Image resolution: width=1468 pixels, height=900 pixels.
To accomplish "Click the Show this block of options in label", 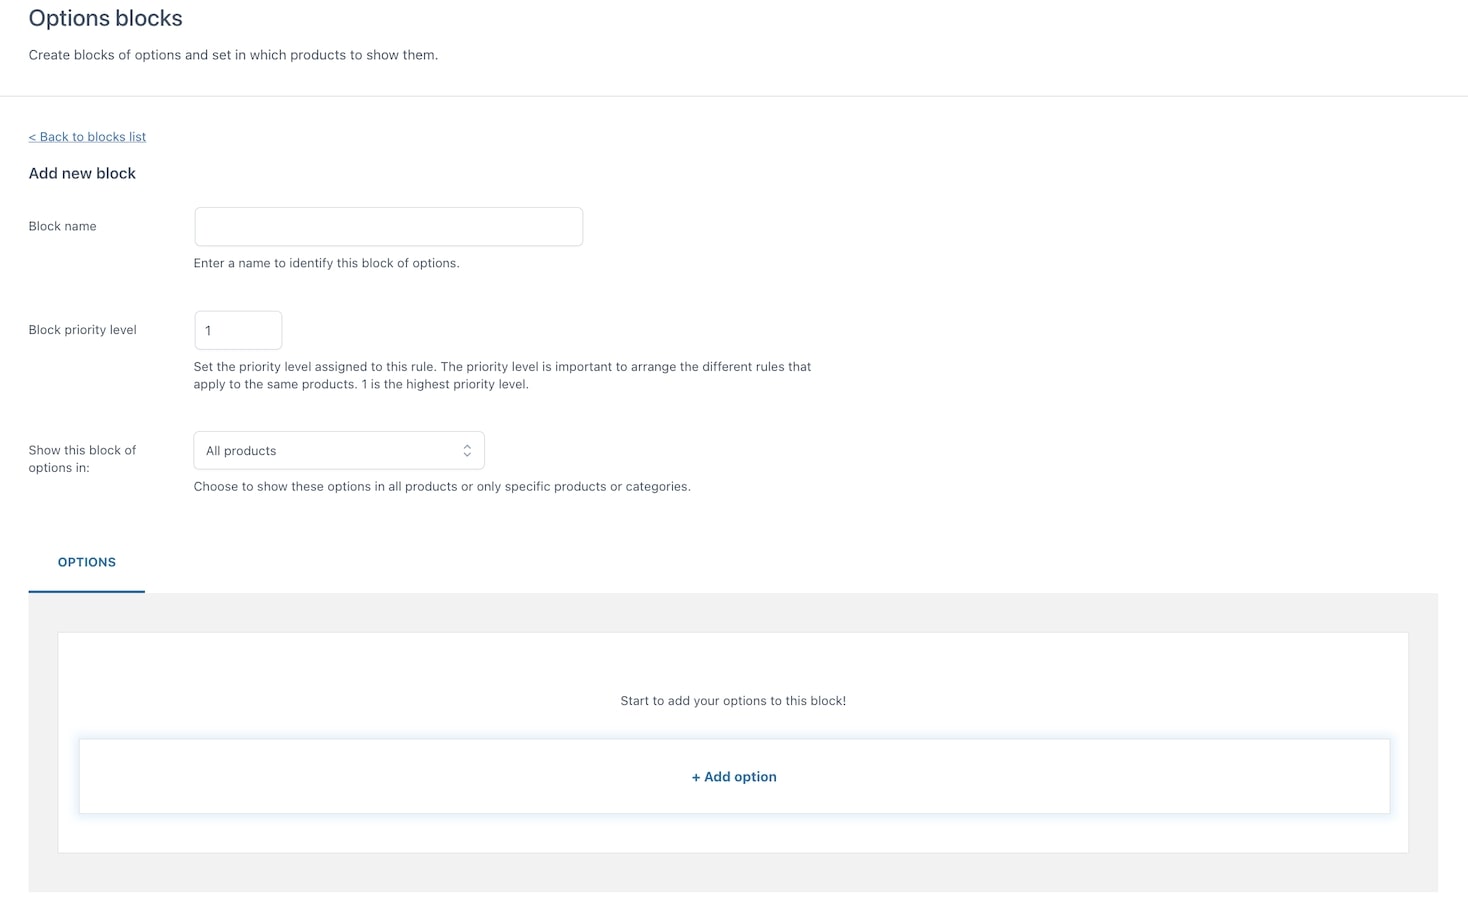I will click(x=83, y=459).
